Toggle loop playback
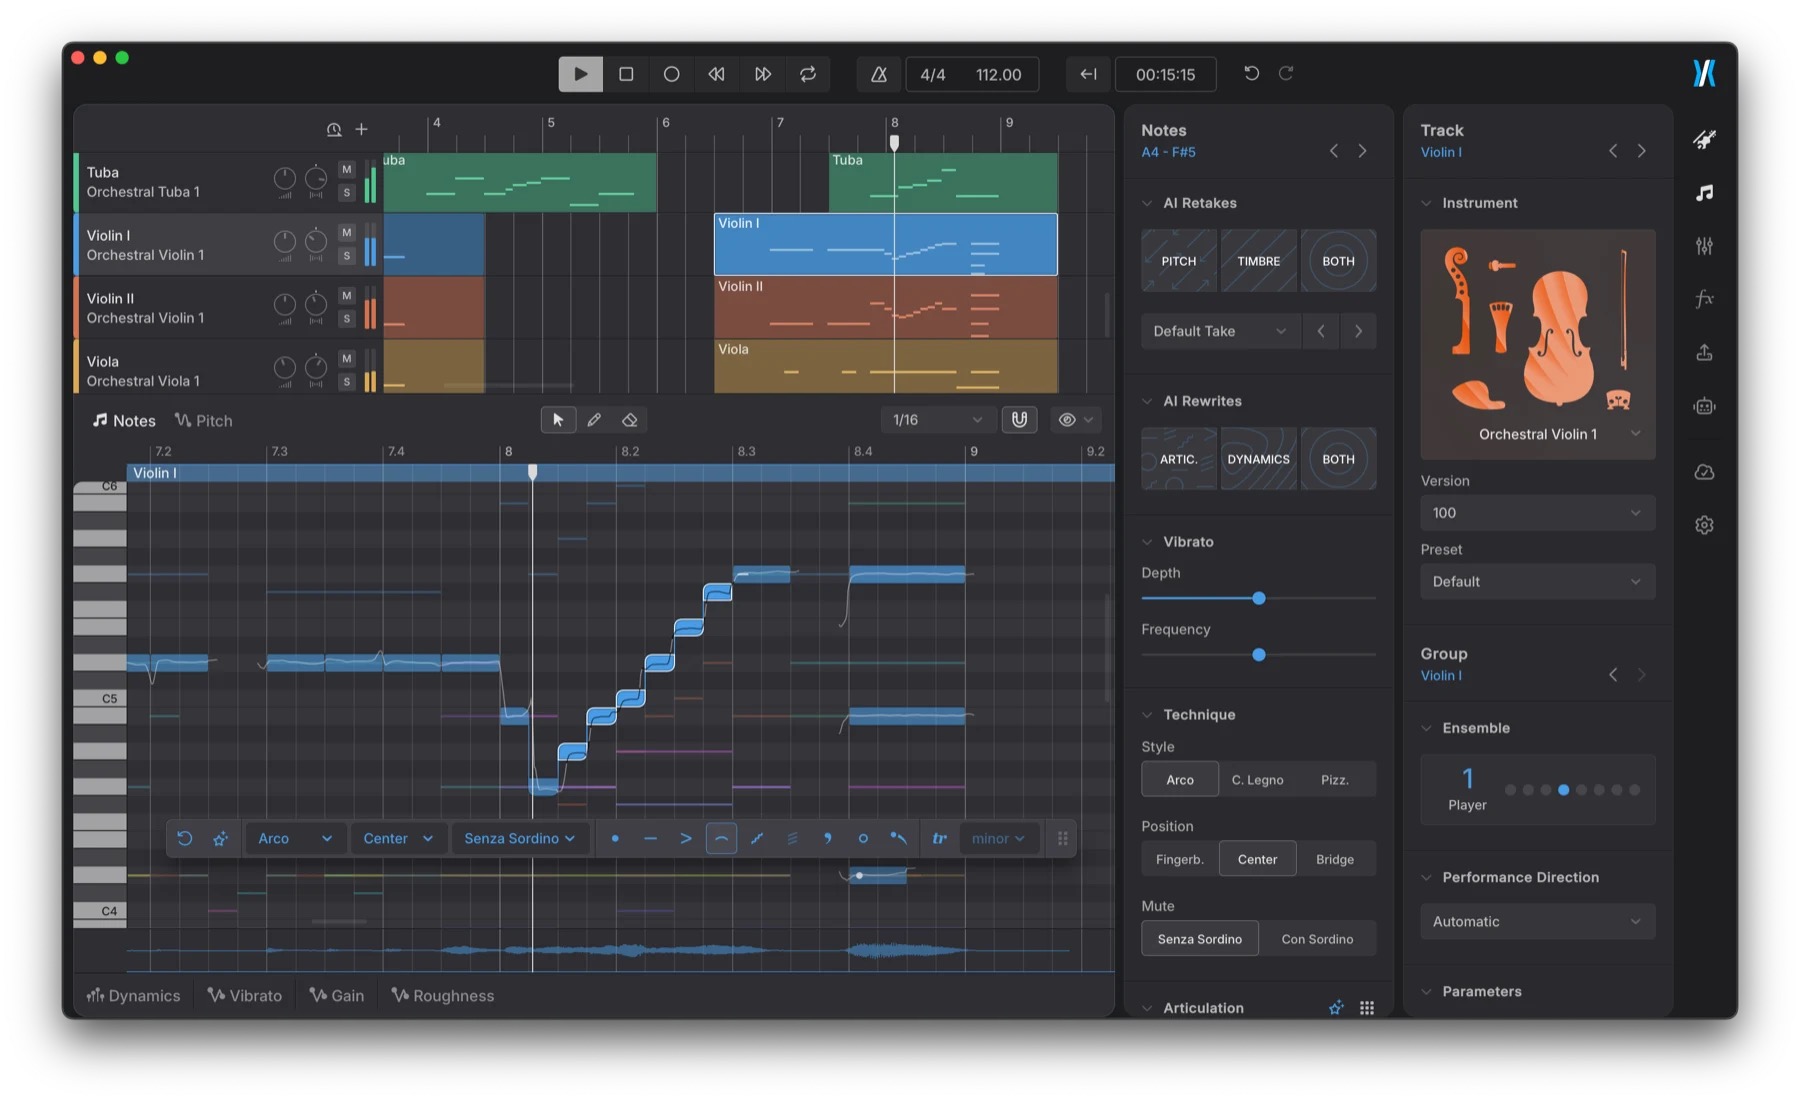Screen dimensions: 1800x1101 click(x=808, y=74)
